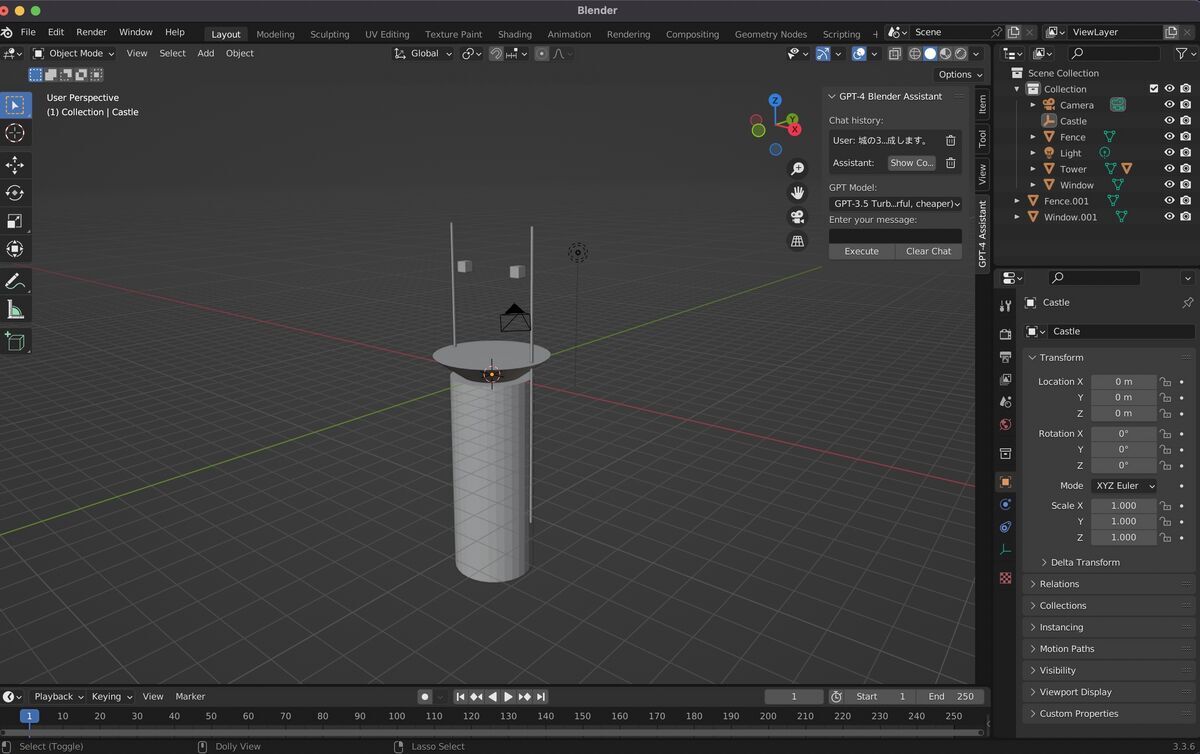1200x754 pixels.
Task: Open Render Properties in the properties editor
Action: [x=1005, y=334]
